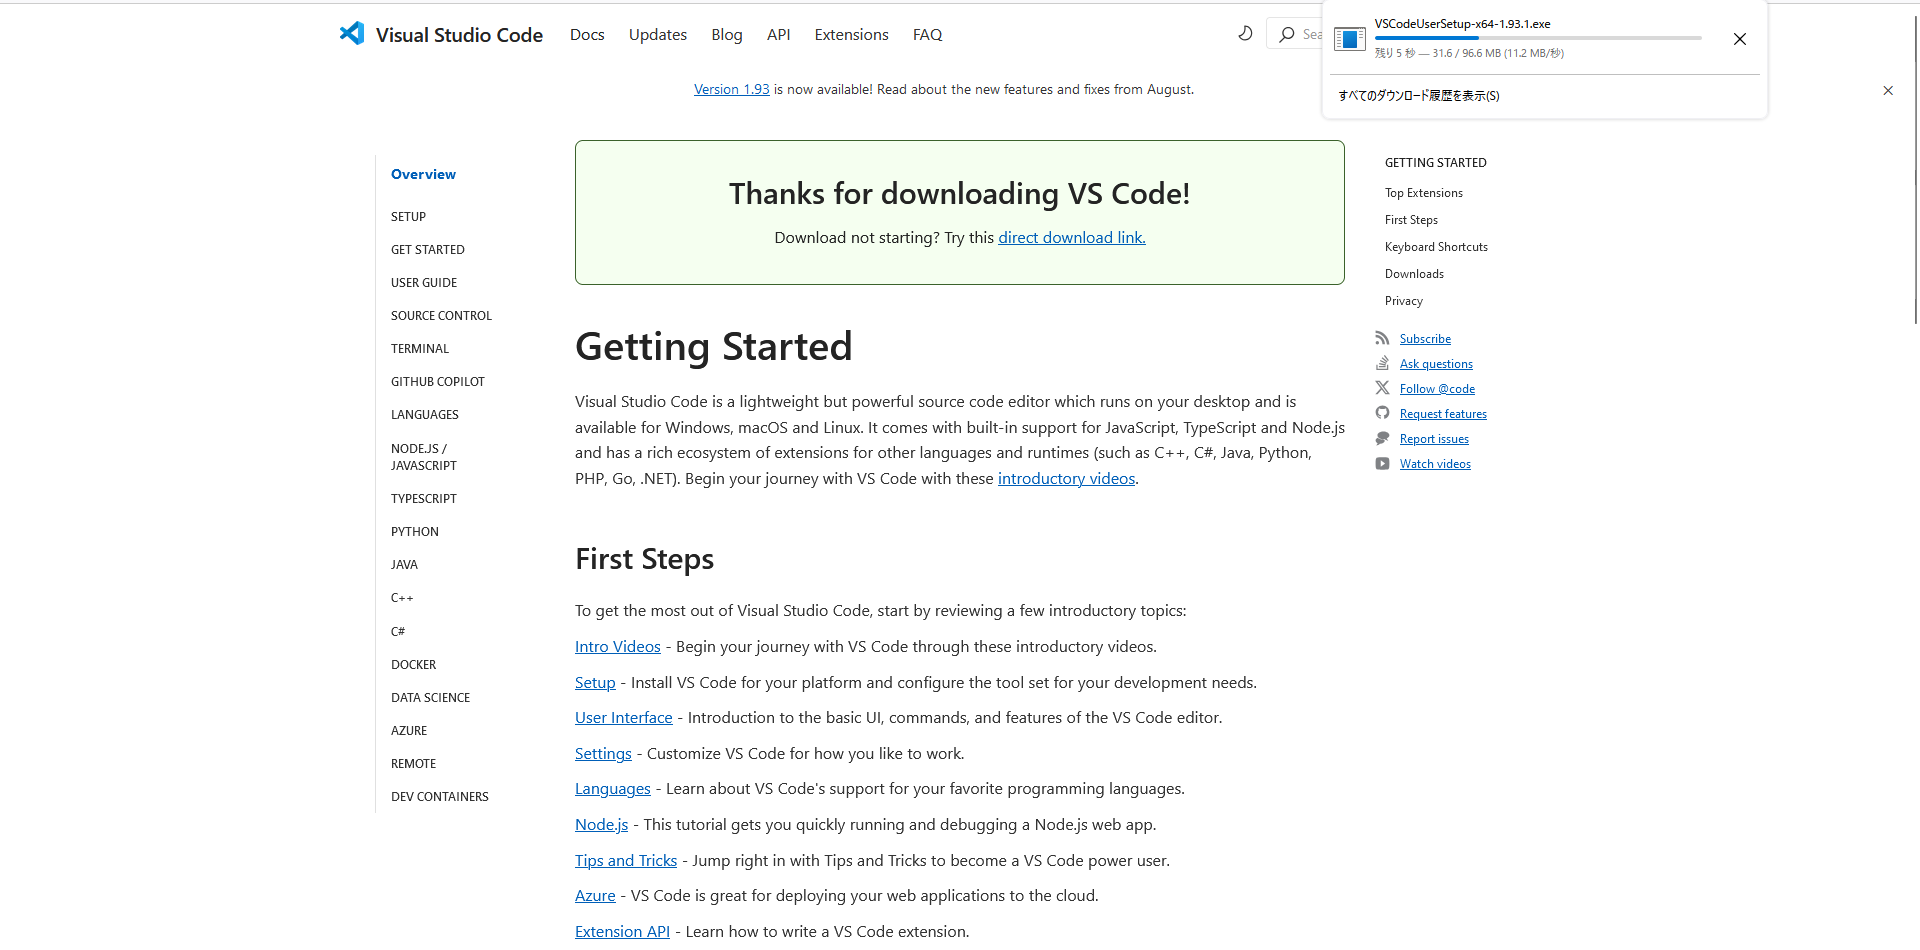Viewport: 1920px width, 950px height.
Task: Click the YouTube Watch videos icon
Action: pos(1382,463)
